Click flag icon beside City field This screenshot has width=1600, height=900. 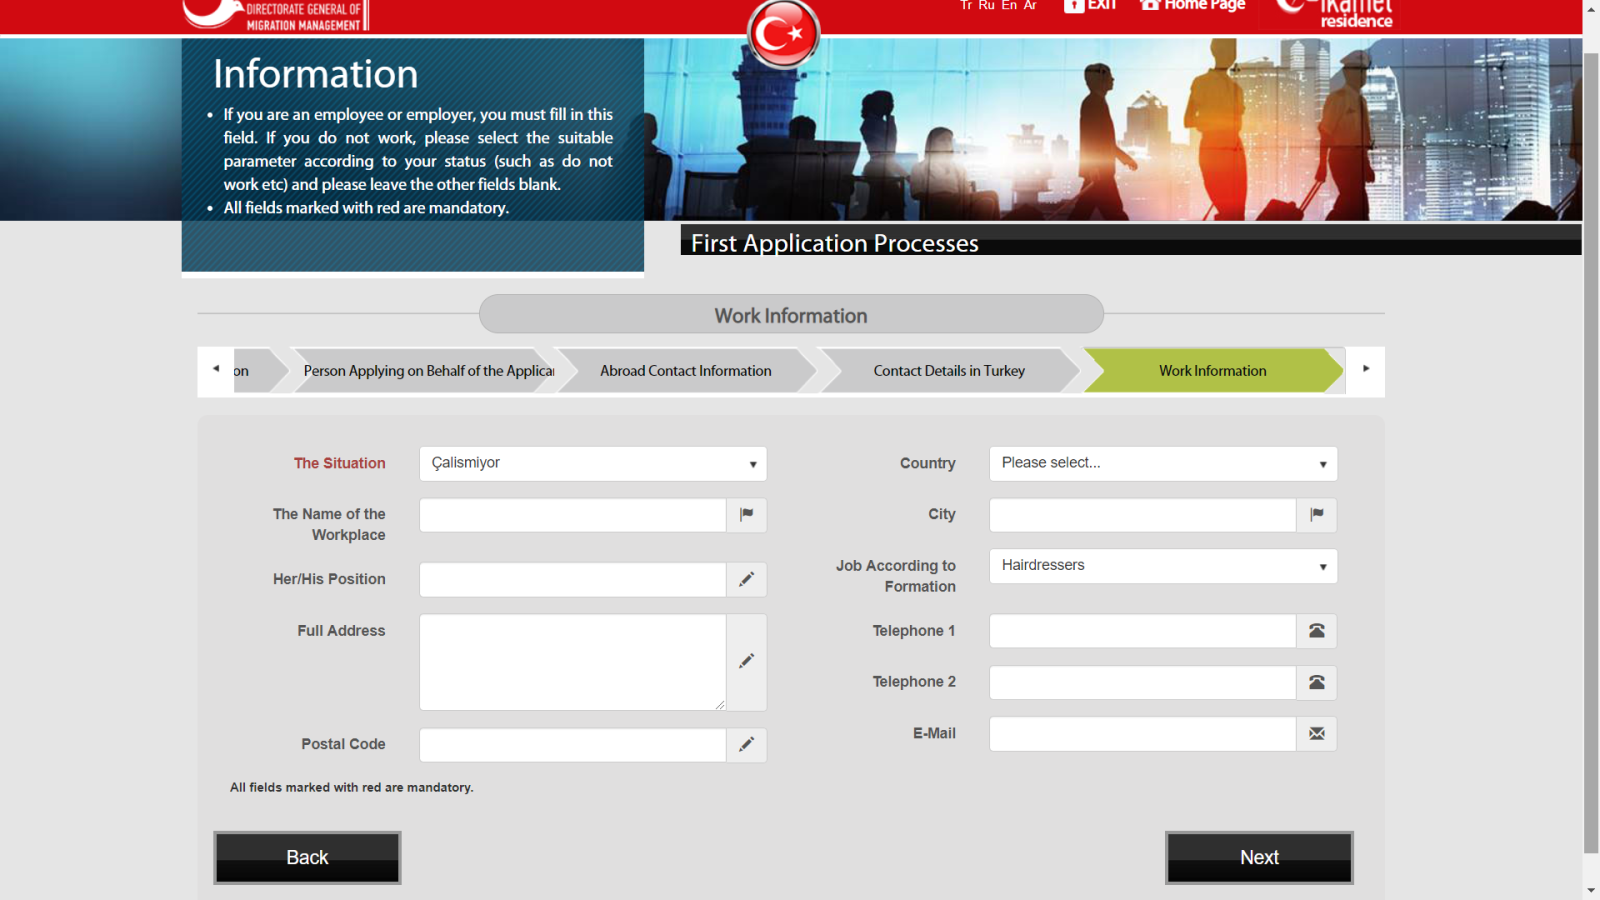tap(1316, 515)
